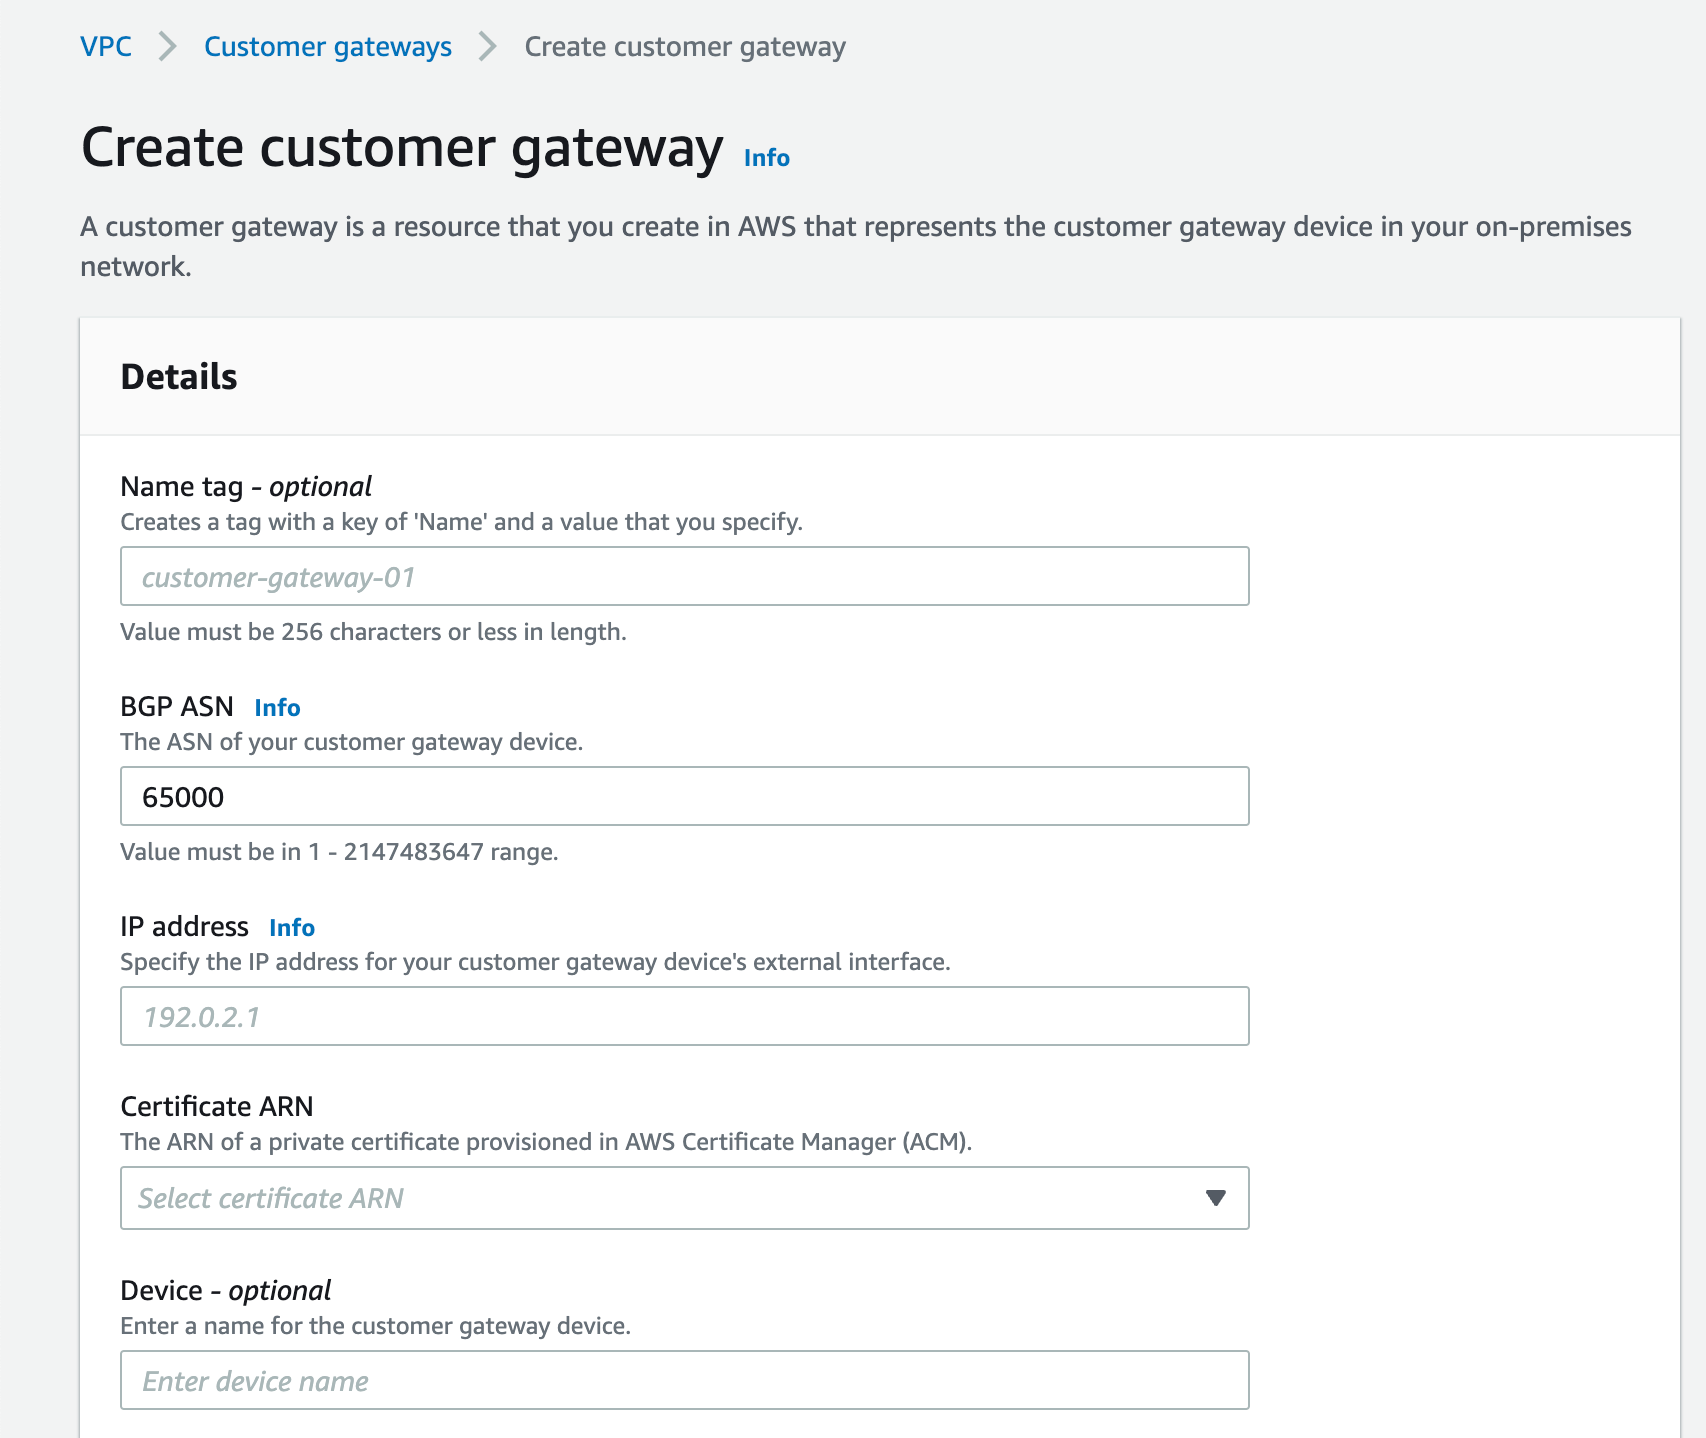
Task: Click the IP address input field
Action: (x=684, y=1016)
